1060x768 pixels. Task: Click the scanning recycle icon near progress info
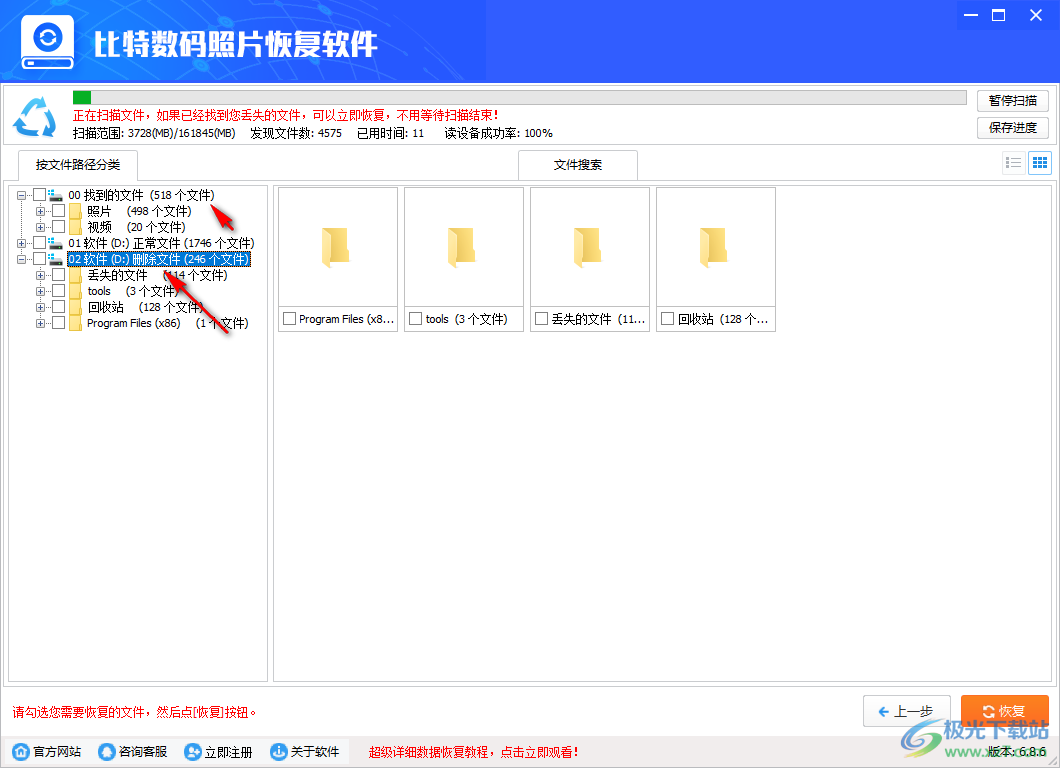[x=35, y=115]
